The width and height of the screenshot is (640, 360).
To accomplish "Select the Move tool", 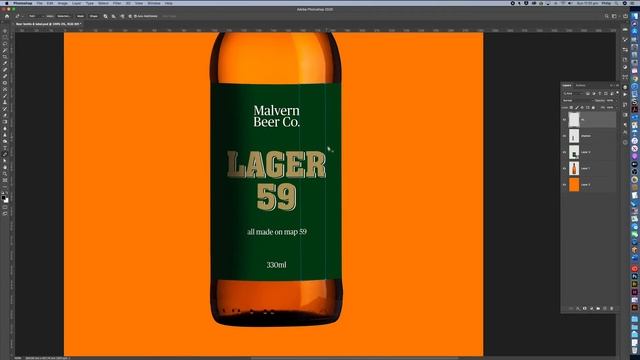I will click(x=5, y=31).
